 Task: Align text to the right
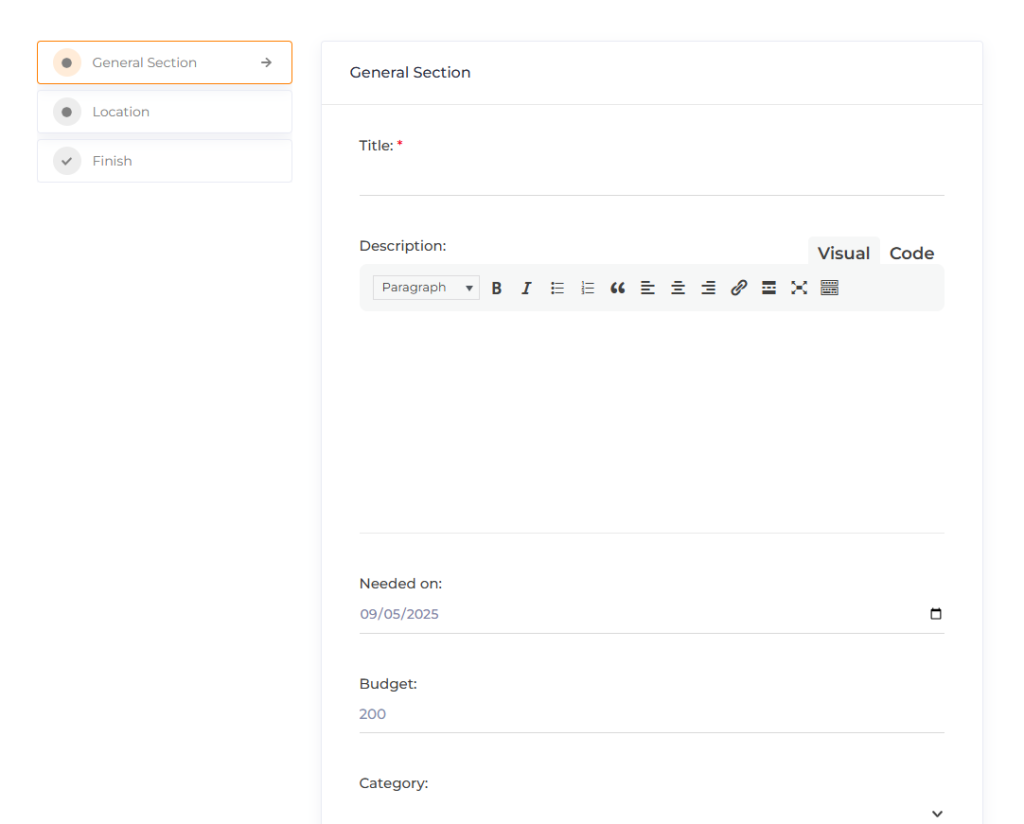coord(708,288)
